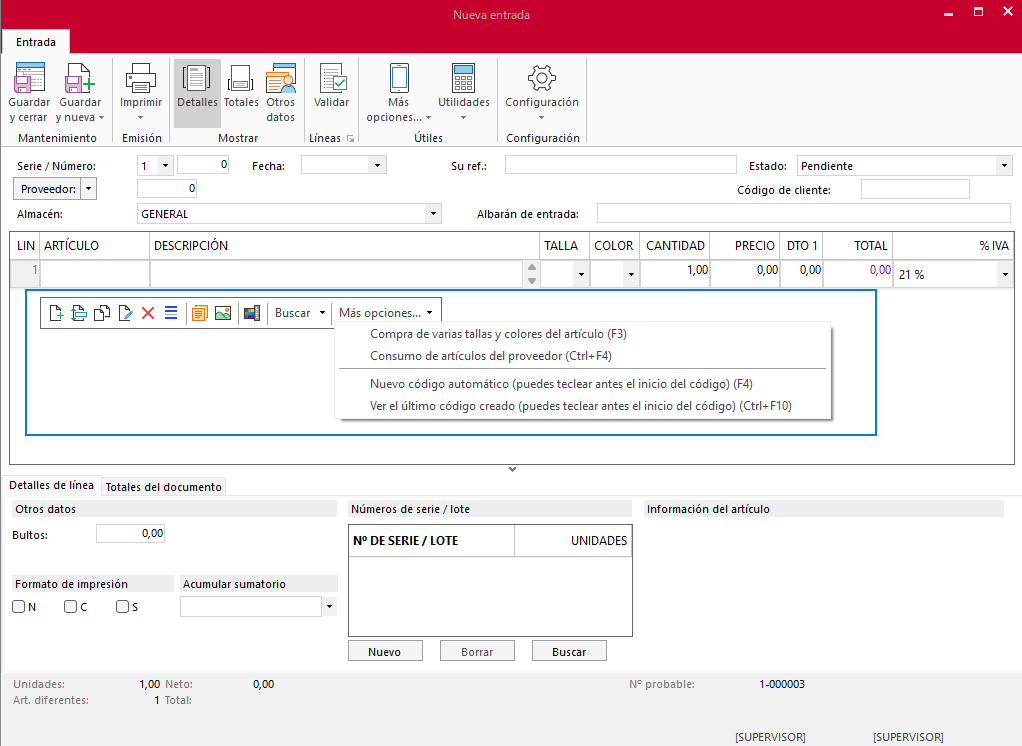The width and height of the screenshot is (1022, 746).
Task: Tick the S print format checkbox
Action: coord(122,607)
